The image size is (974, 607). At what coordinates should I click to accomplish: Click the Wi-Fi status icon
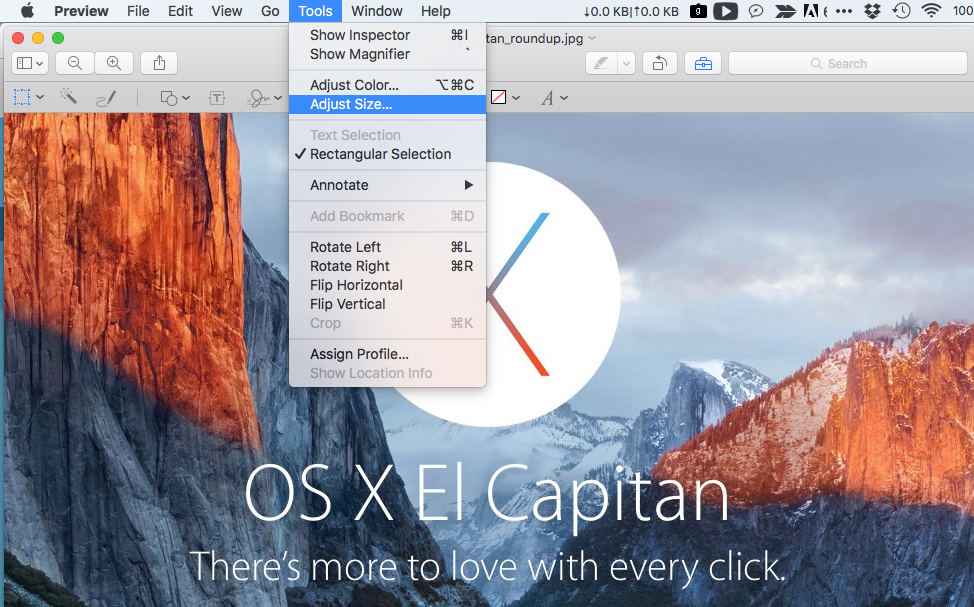tap(931, 11)
